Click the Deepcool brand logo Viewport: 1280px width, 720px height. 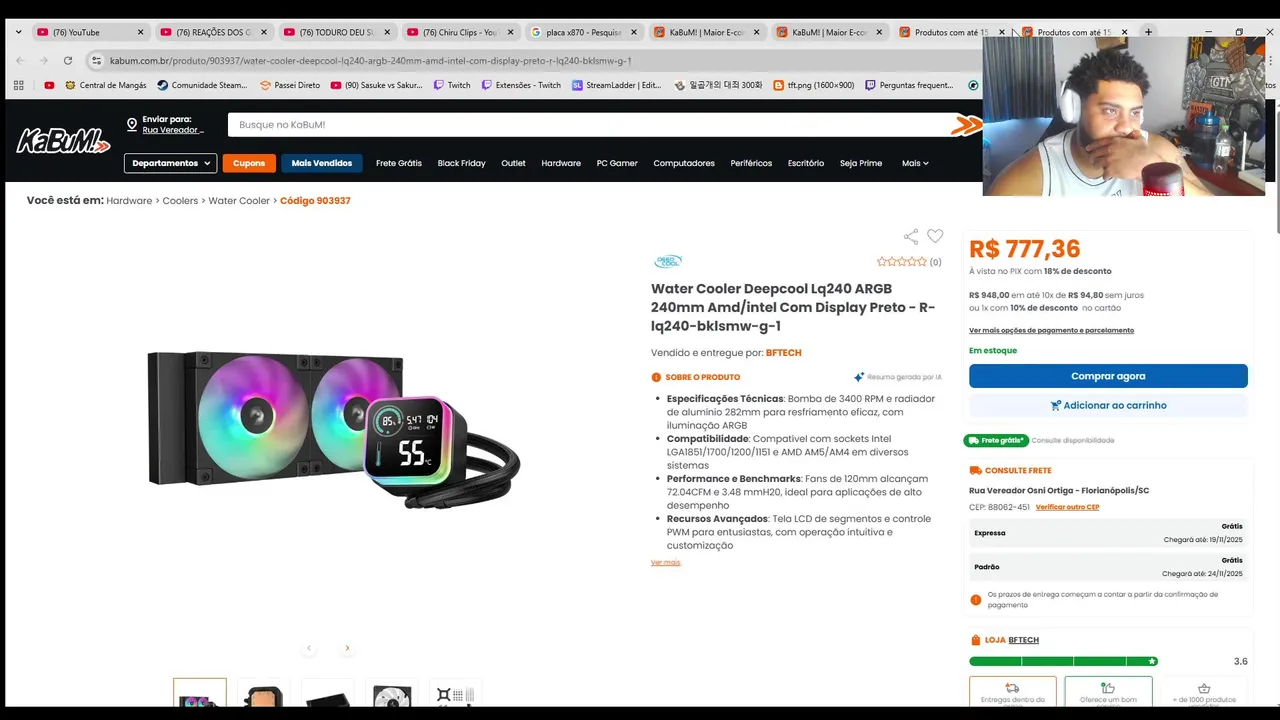668,262
